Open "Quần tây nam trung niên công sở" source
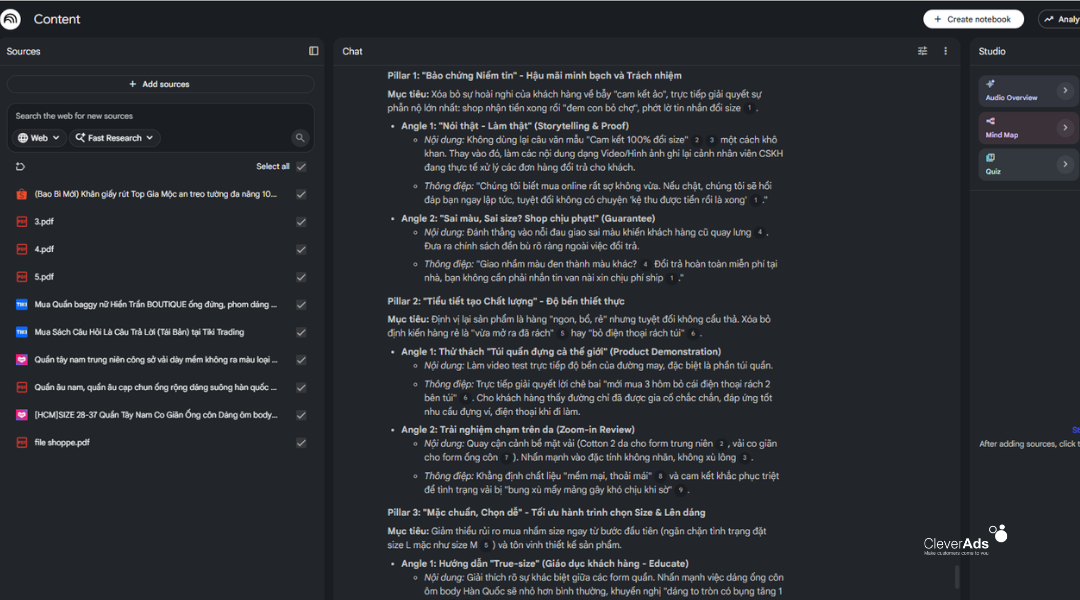The height and width of the screenshot is (600, 1080). [x=156, y=360]
